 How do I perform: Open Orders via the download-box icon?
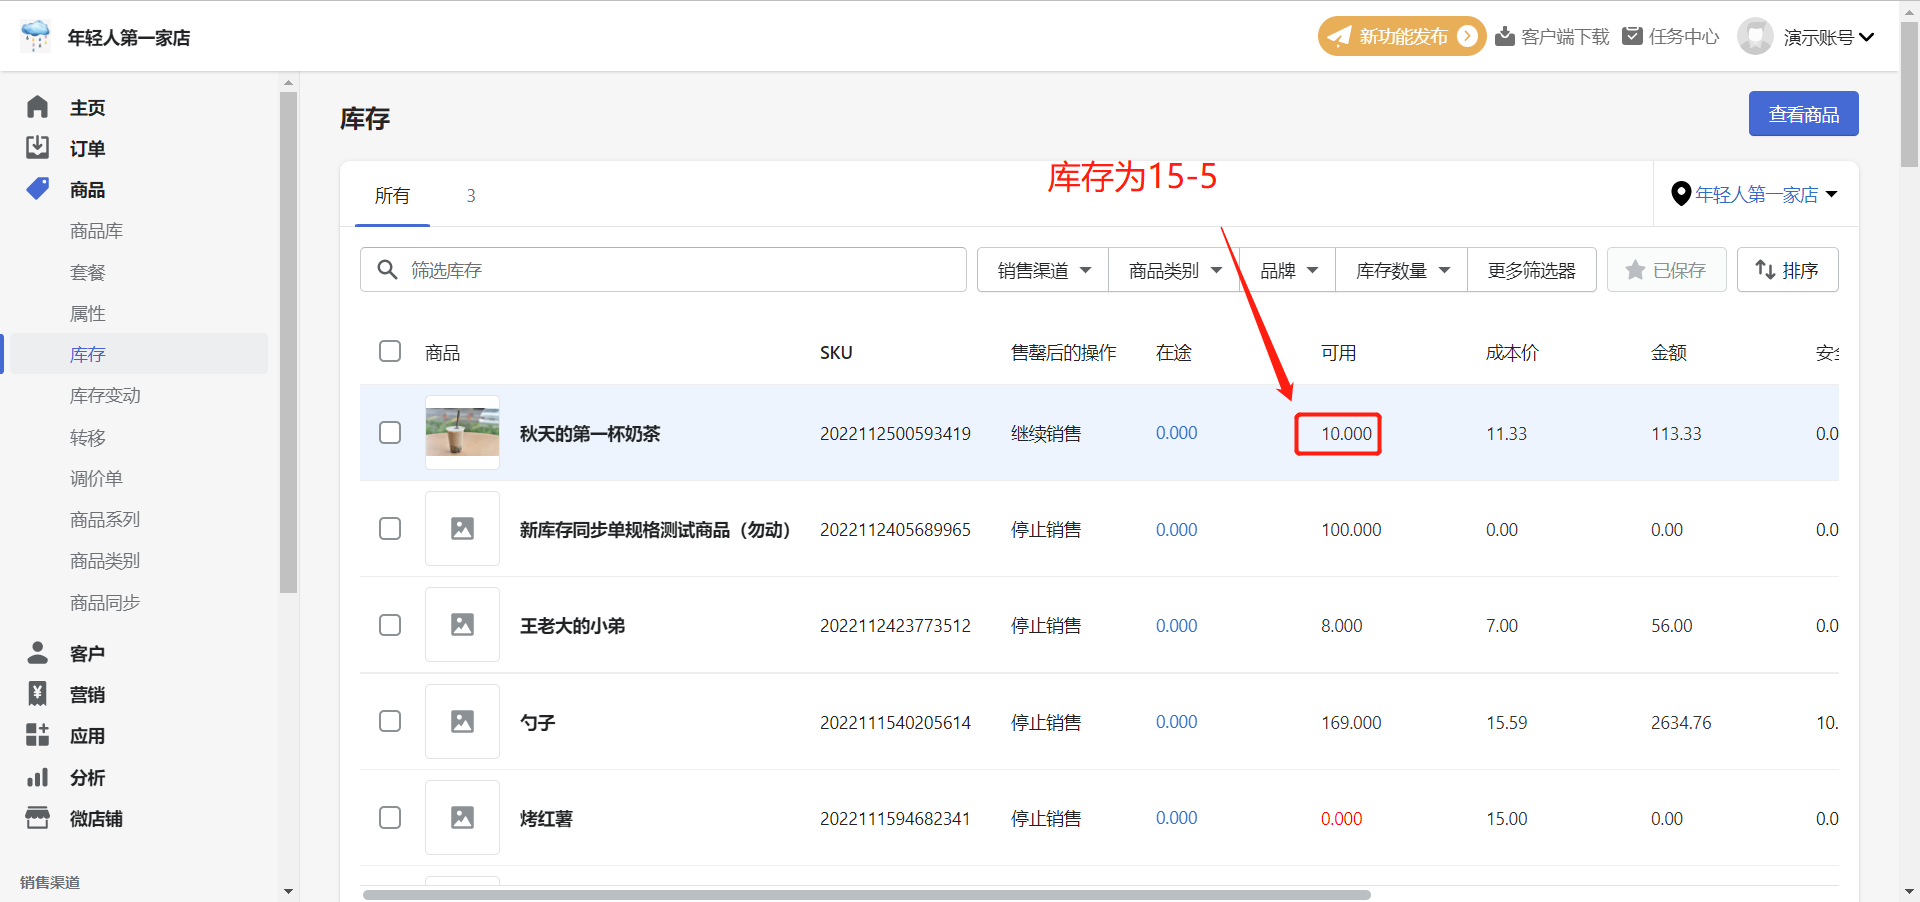38,148
